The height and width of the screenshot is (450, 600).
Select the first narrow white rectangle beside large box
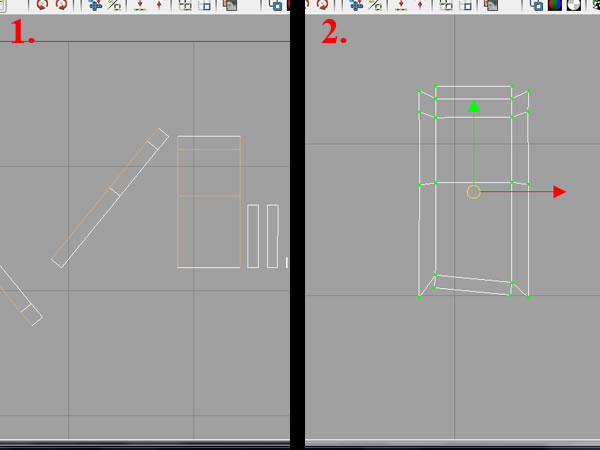point(253,236)
